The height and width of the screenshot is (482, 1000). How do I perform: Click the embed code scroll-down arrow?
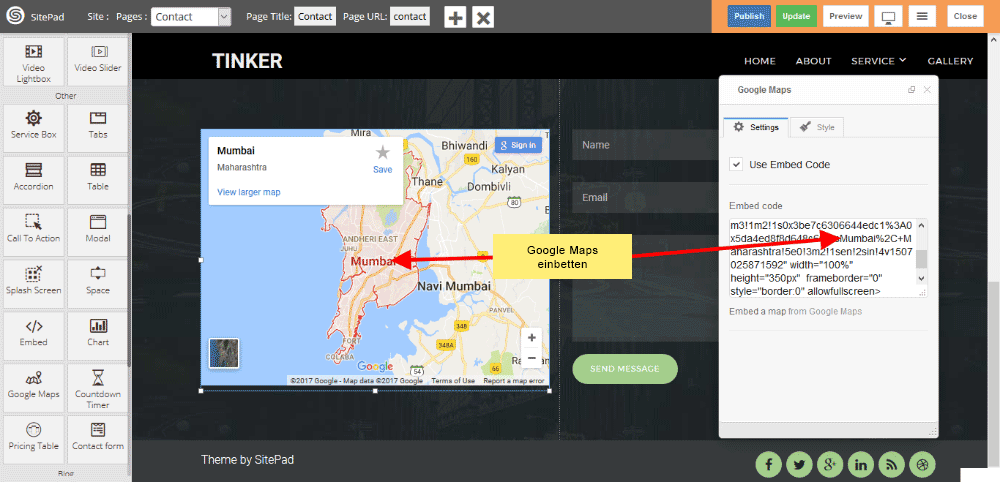click(x=921, y=279)
